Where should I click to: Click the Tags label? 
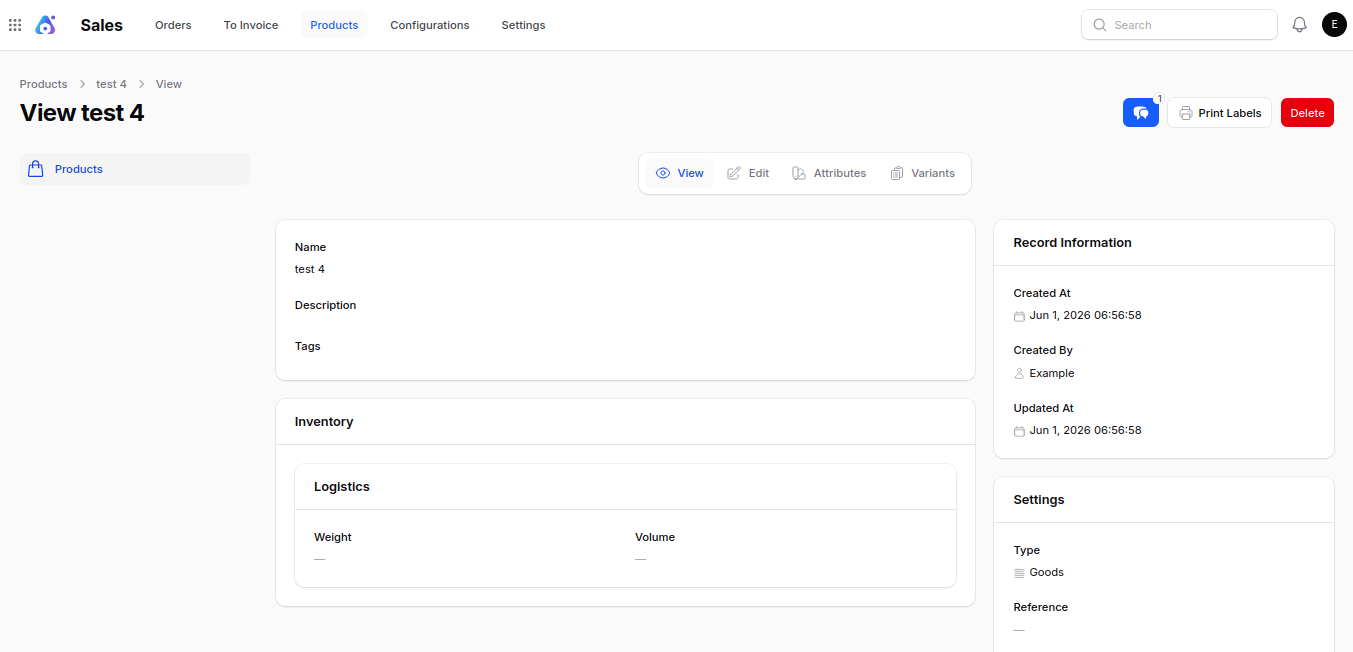[x=308, y=346]
